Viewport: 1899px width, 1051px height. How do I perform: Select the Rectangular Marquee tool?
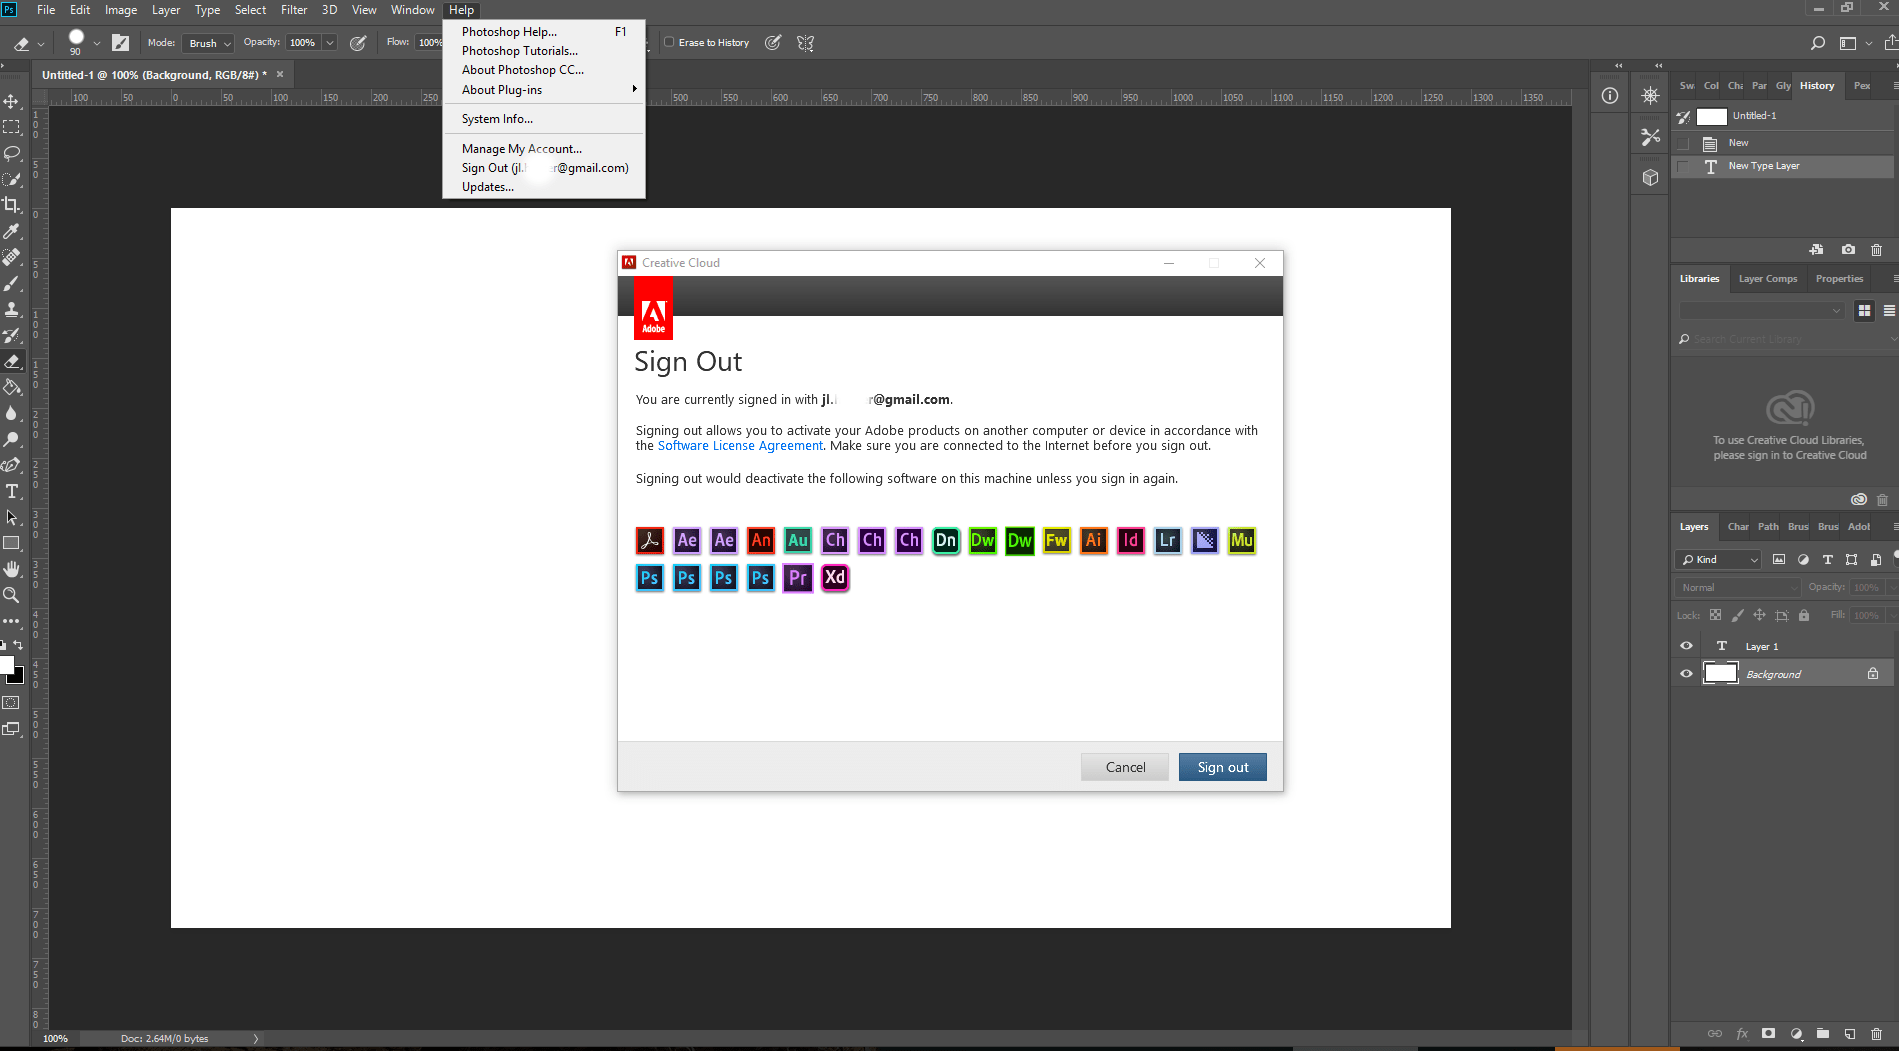click(x=12, y=128)
